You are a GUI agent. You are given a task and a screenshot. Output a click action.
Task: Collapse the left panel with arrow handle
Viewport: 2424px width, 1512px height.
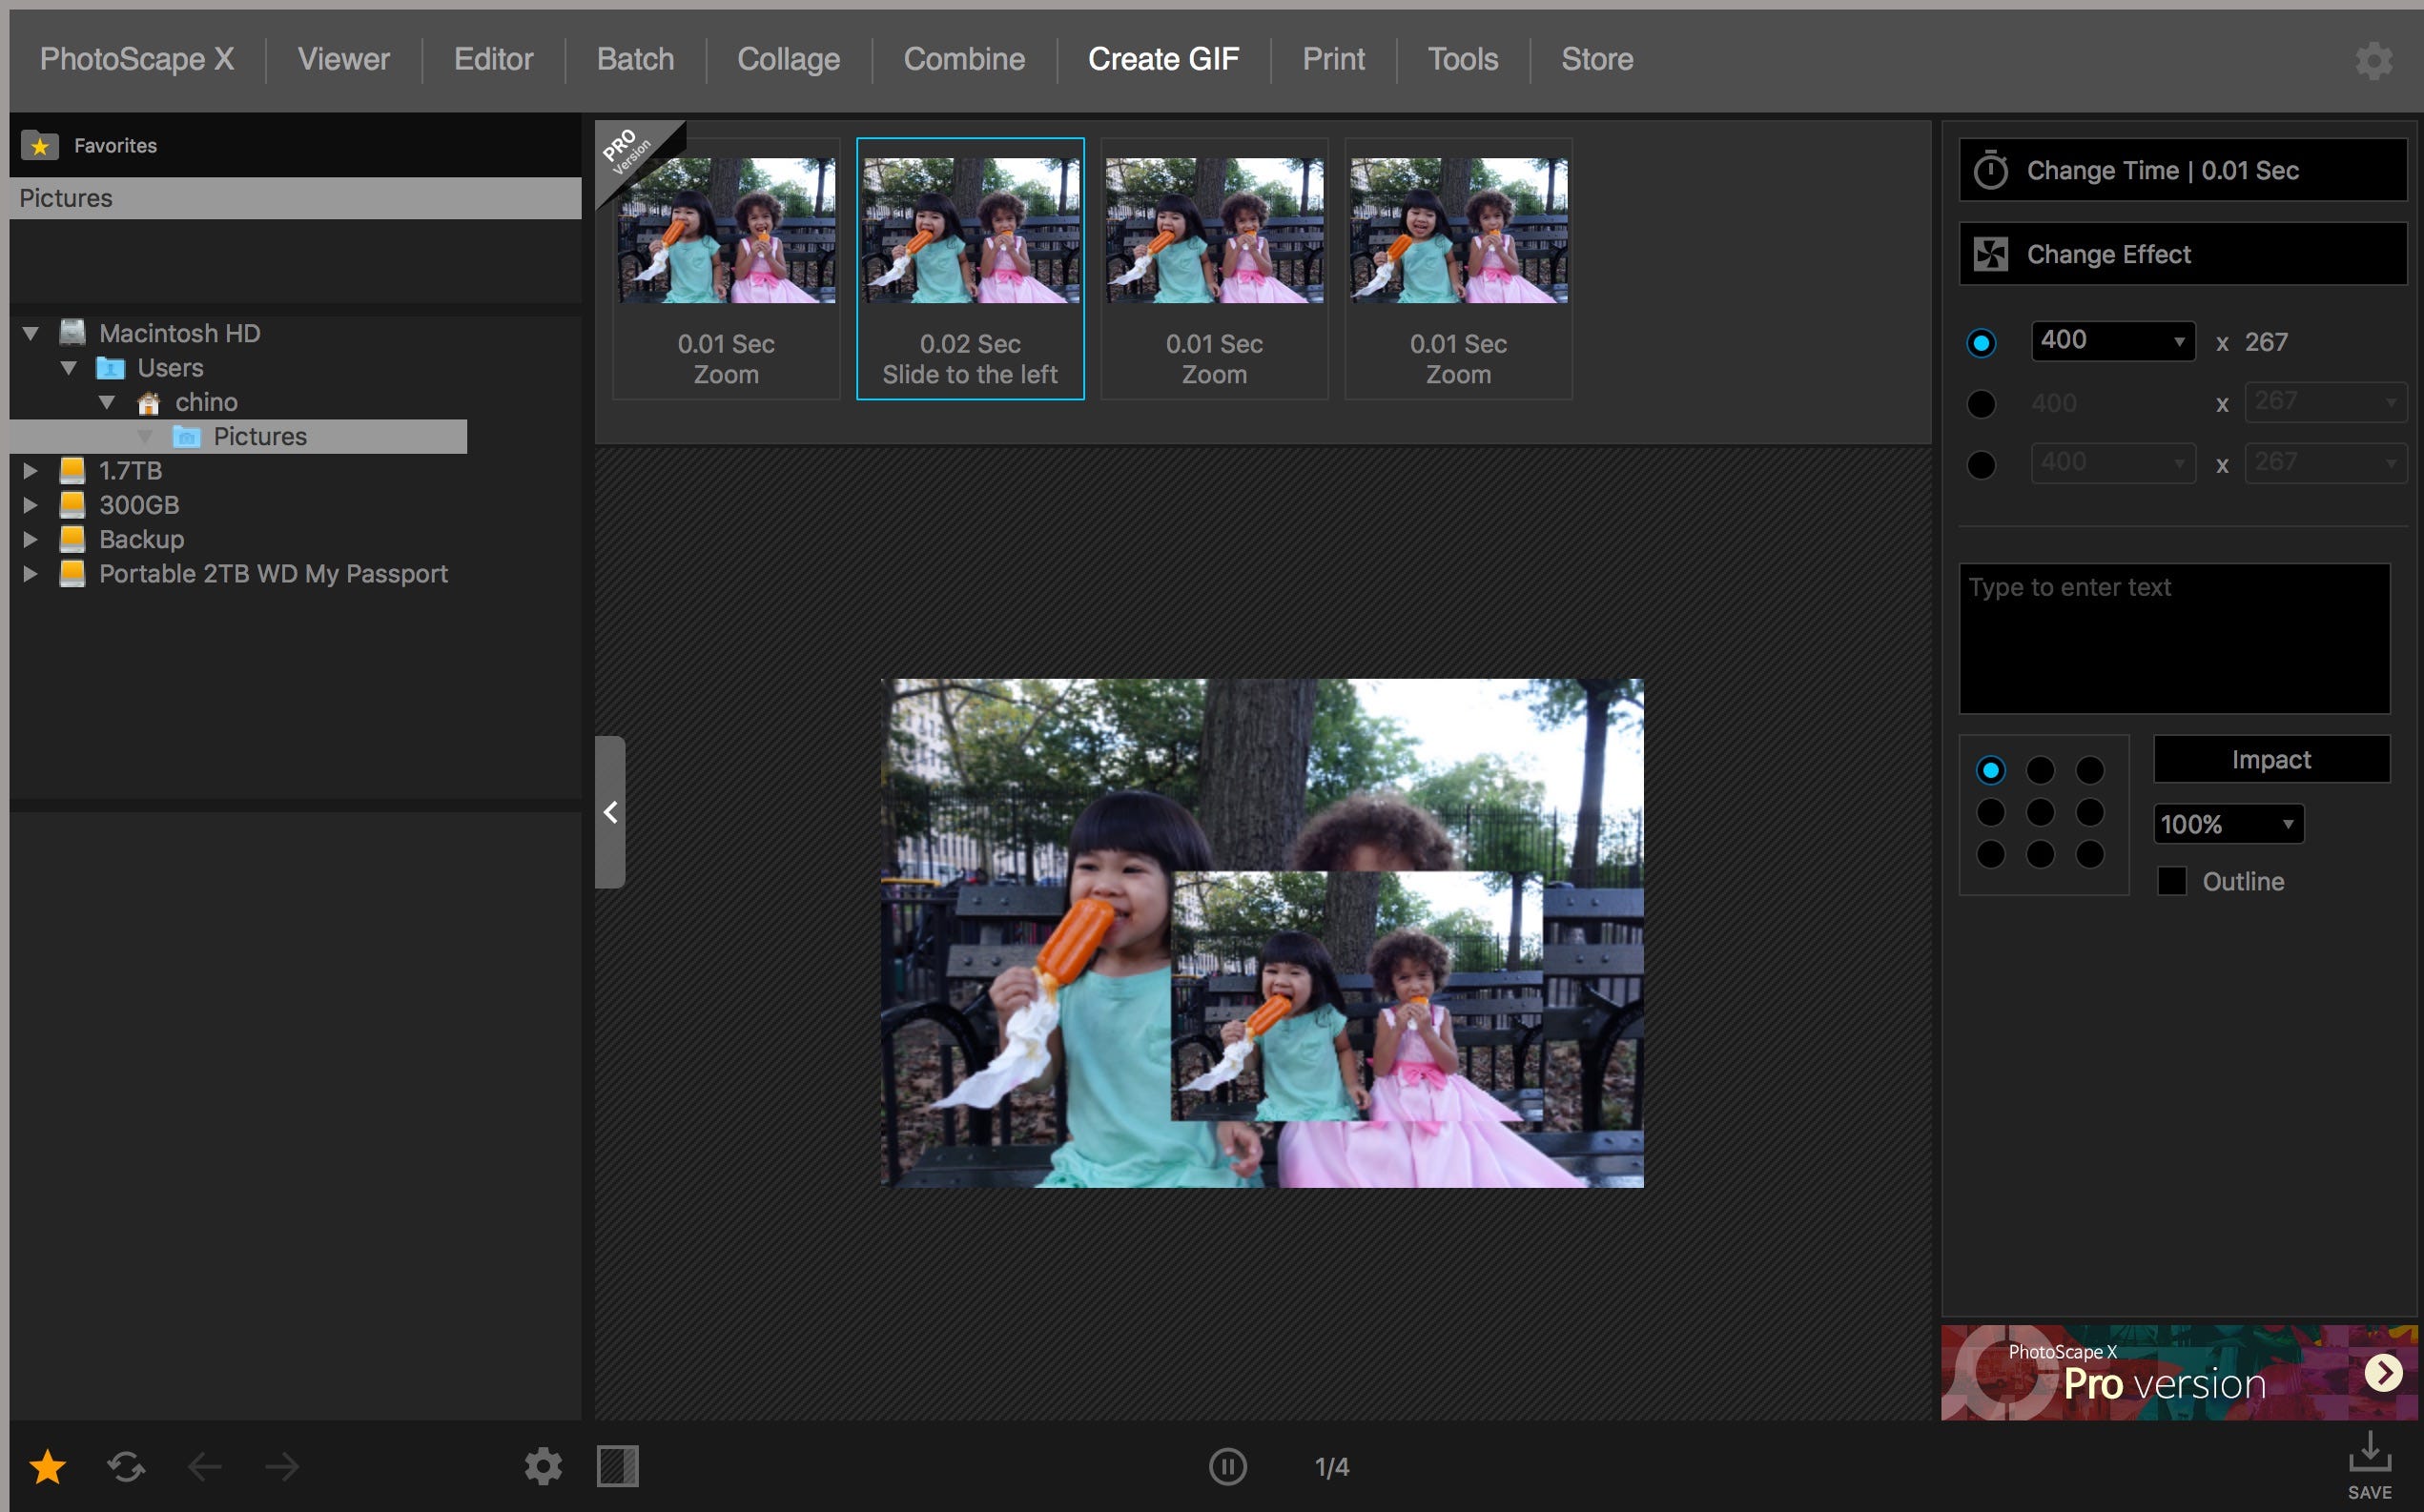(610, 812)
